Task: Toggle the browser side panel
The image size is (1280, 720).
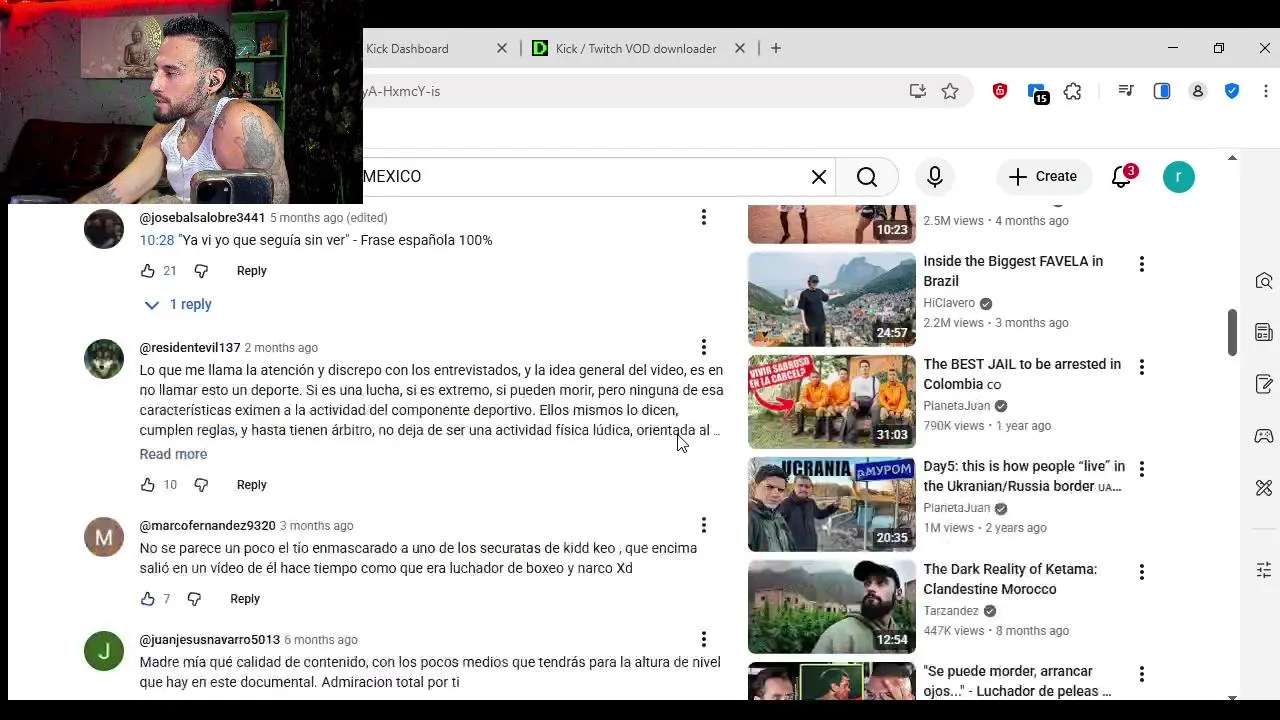Action: click(1162, 91)
